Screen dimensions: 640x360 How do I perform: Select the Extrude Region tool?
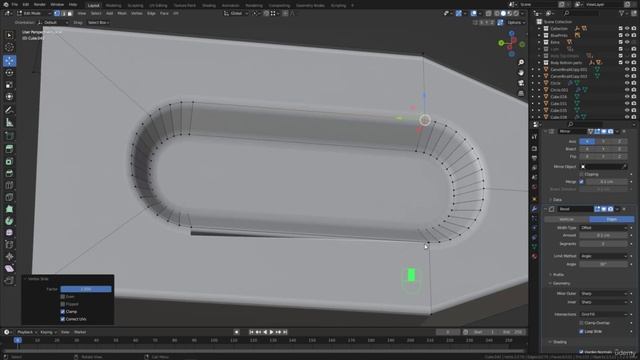point(9,149)
